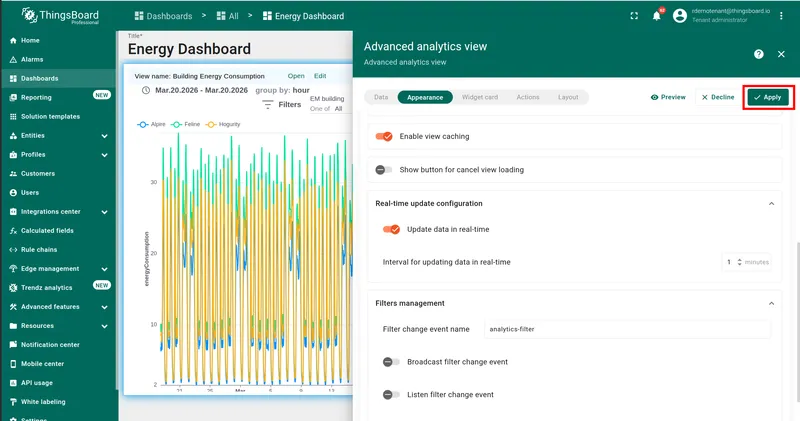Expand Advanced features chevron
The height and width of the screenshot is (421, 800).
coord(105,307)
